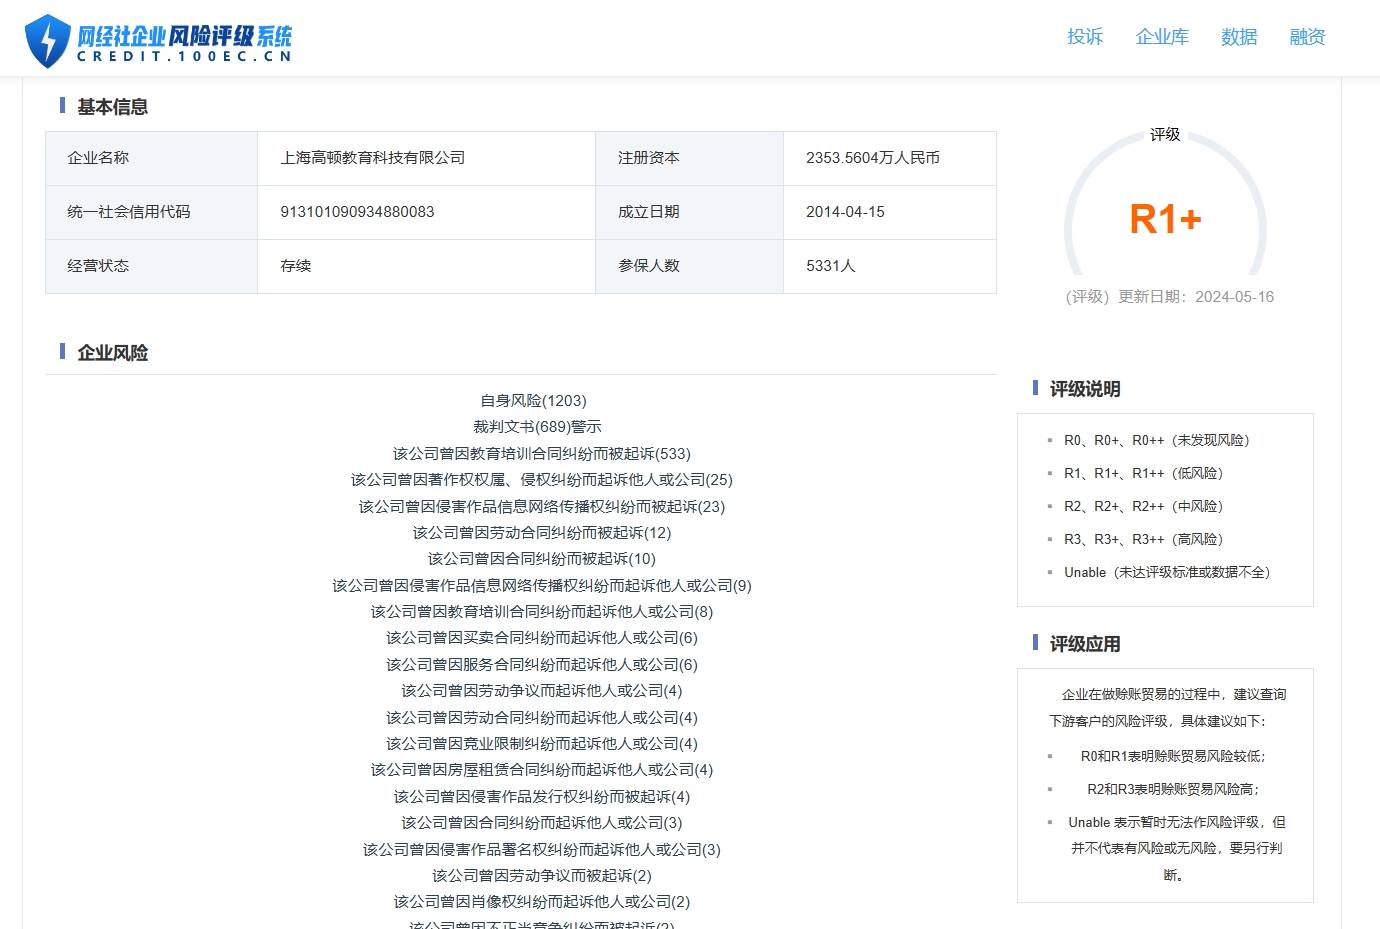
Task: Open the 投诉 menu item
Action: coord(1086,37)
